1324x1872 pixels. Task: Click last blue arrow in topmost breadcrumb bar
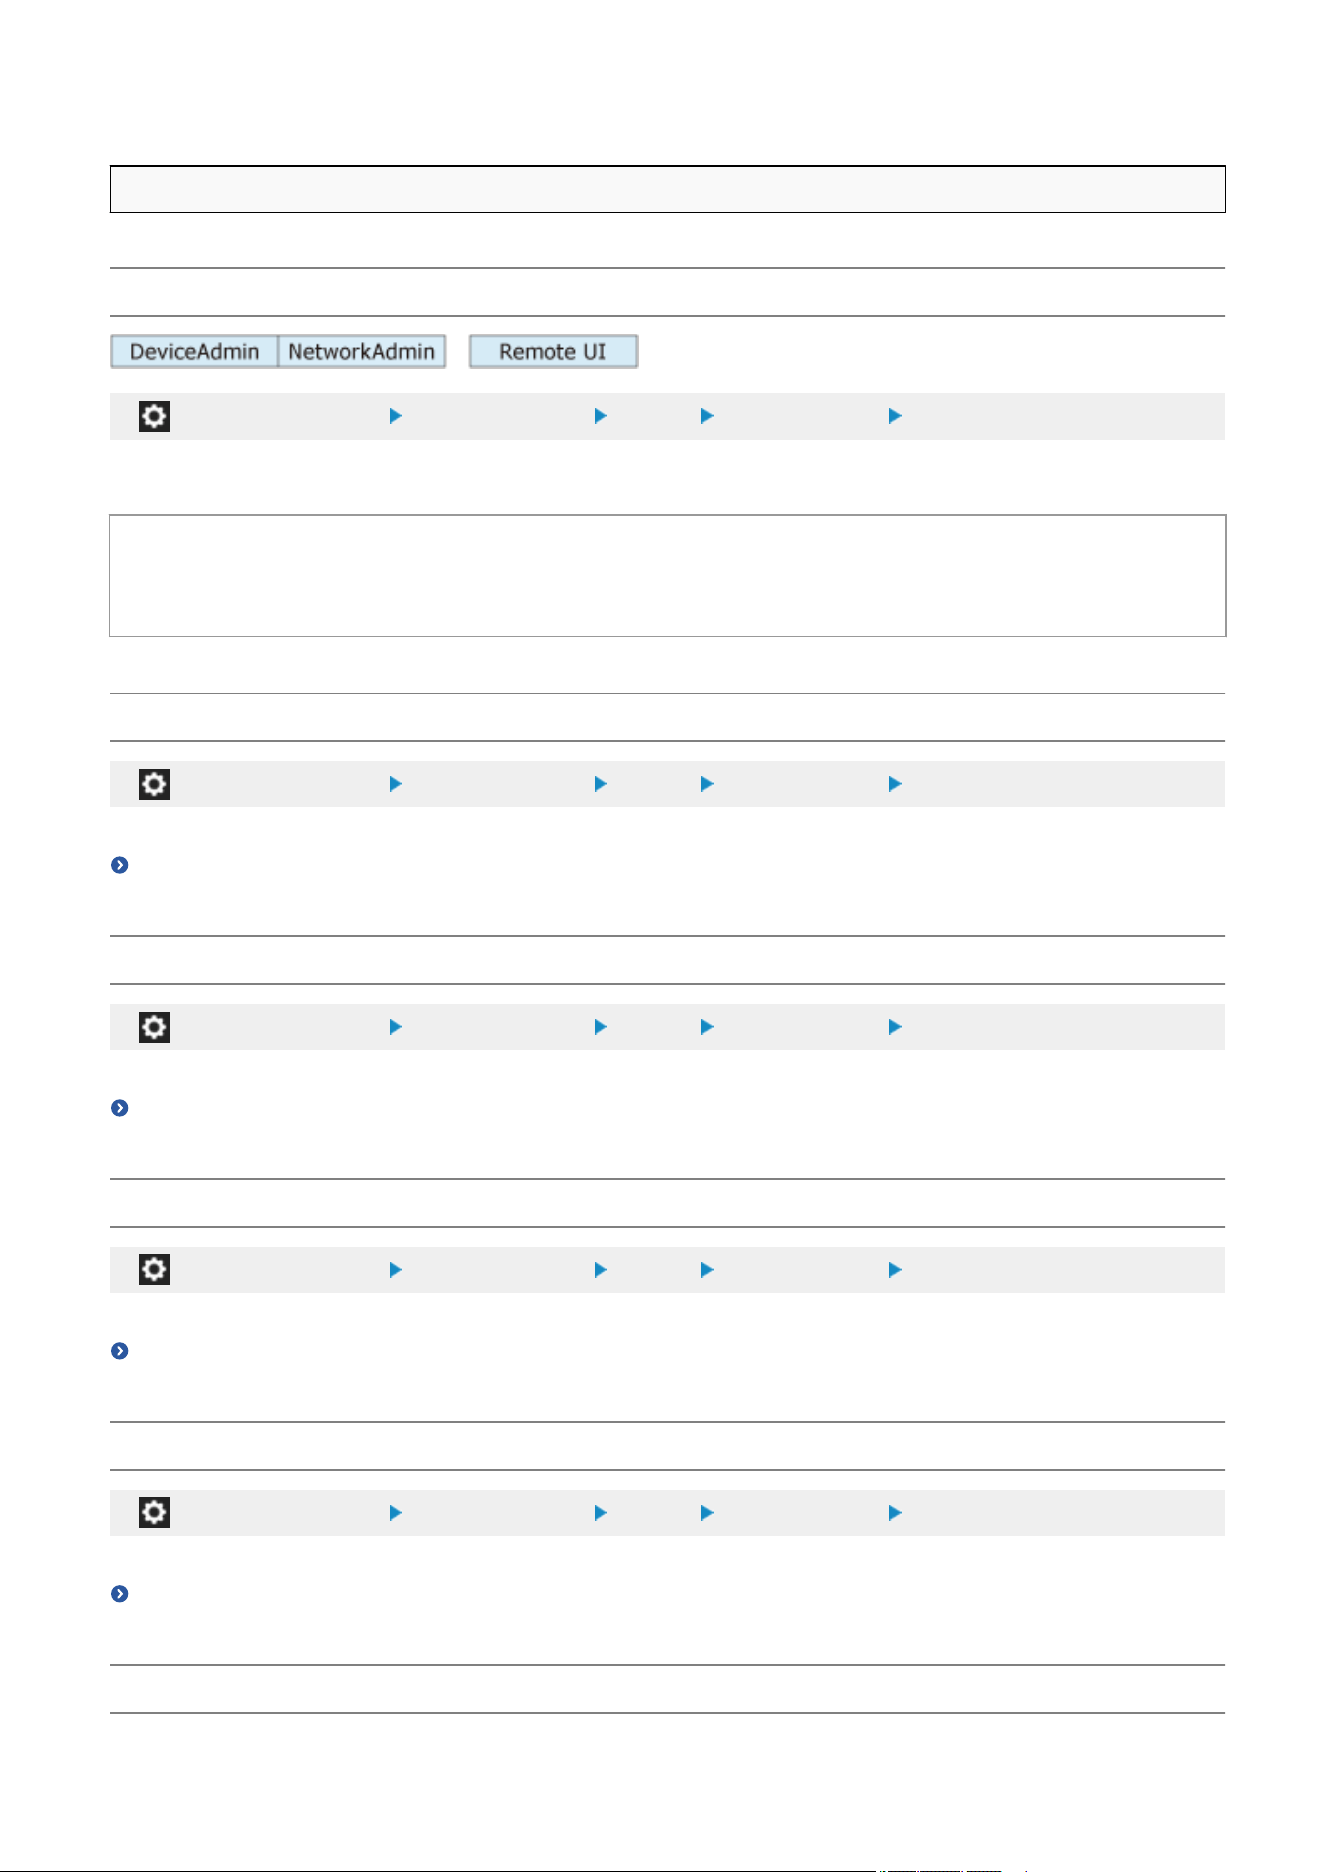pos(896,416)
